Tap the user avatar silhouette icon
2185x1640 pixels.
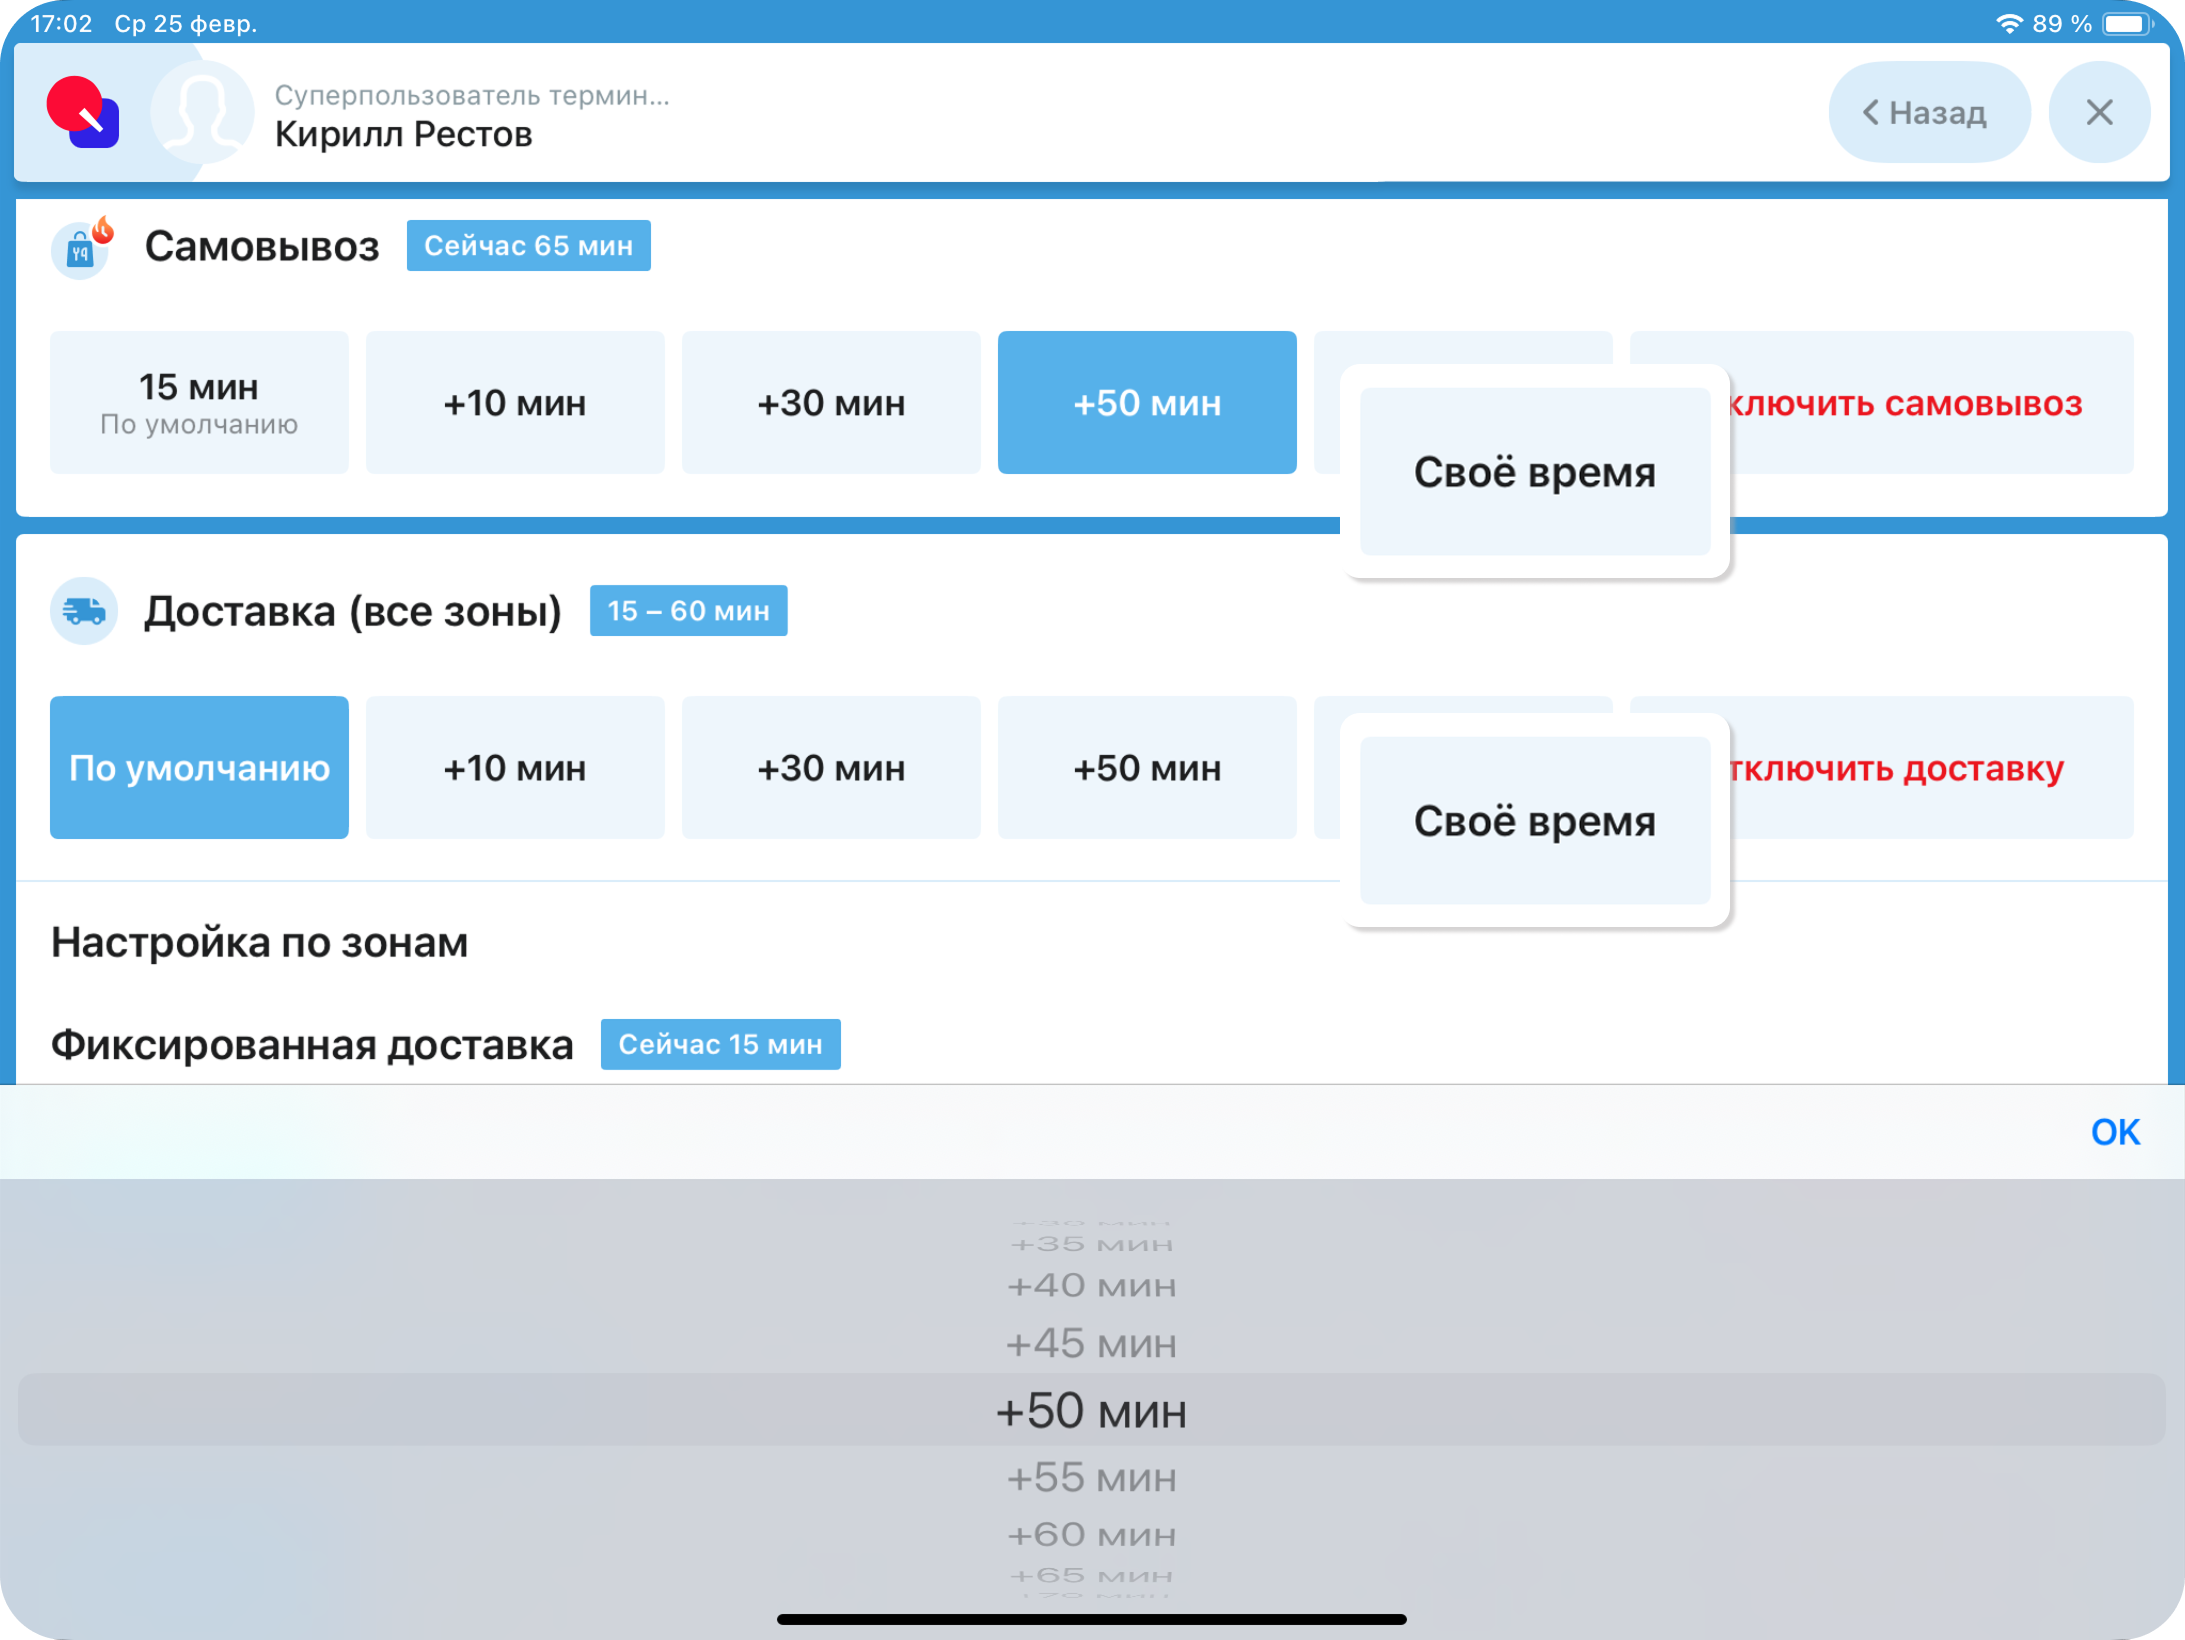tap(203, 113)
